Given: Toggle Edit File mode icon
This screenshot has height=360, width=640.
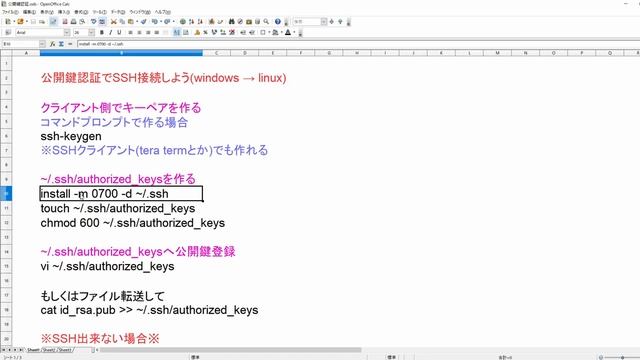Looking at the screenshot, I should coord(53,22).
